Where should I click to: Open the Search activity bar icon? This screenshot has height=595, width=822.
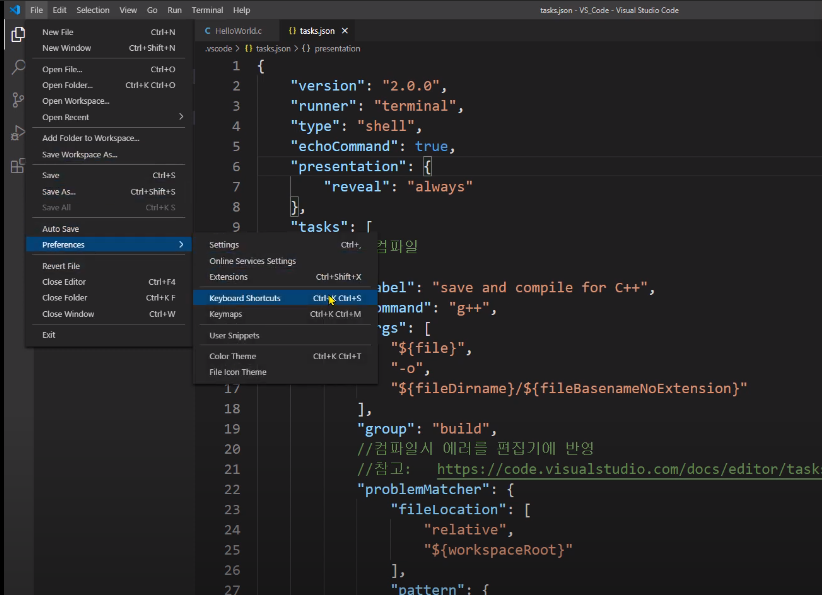18,67
